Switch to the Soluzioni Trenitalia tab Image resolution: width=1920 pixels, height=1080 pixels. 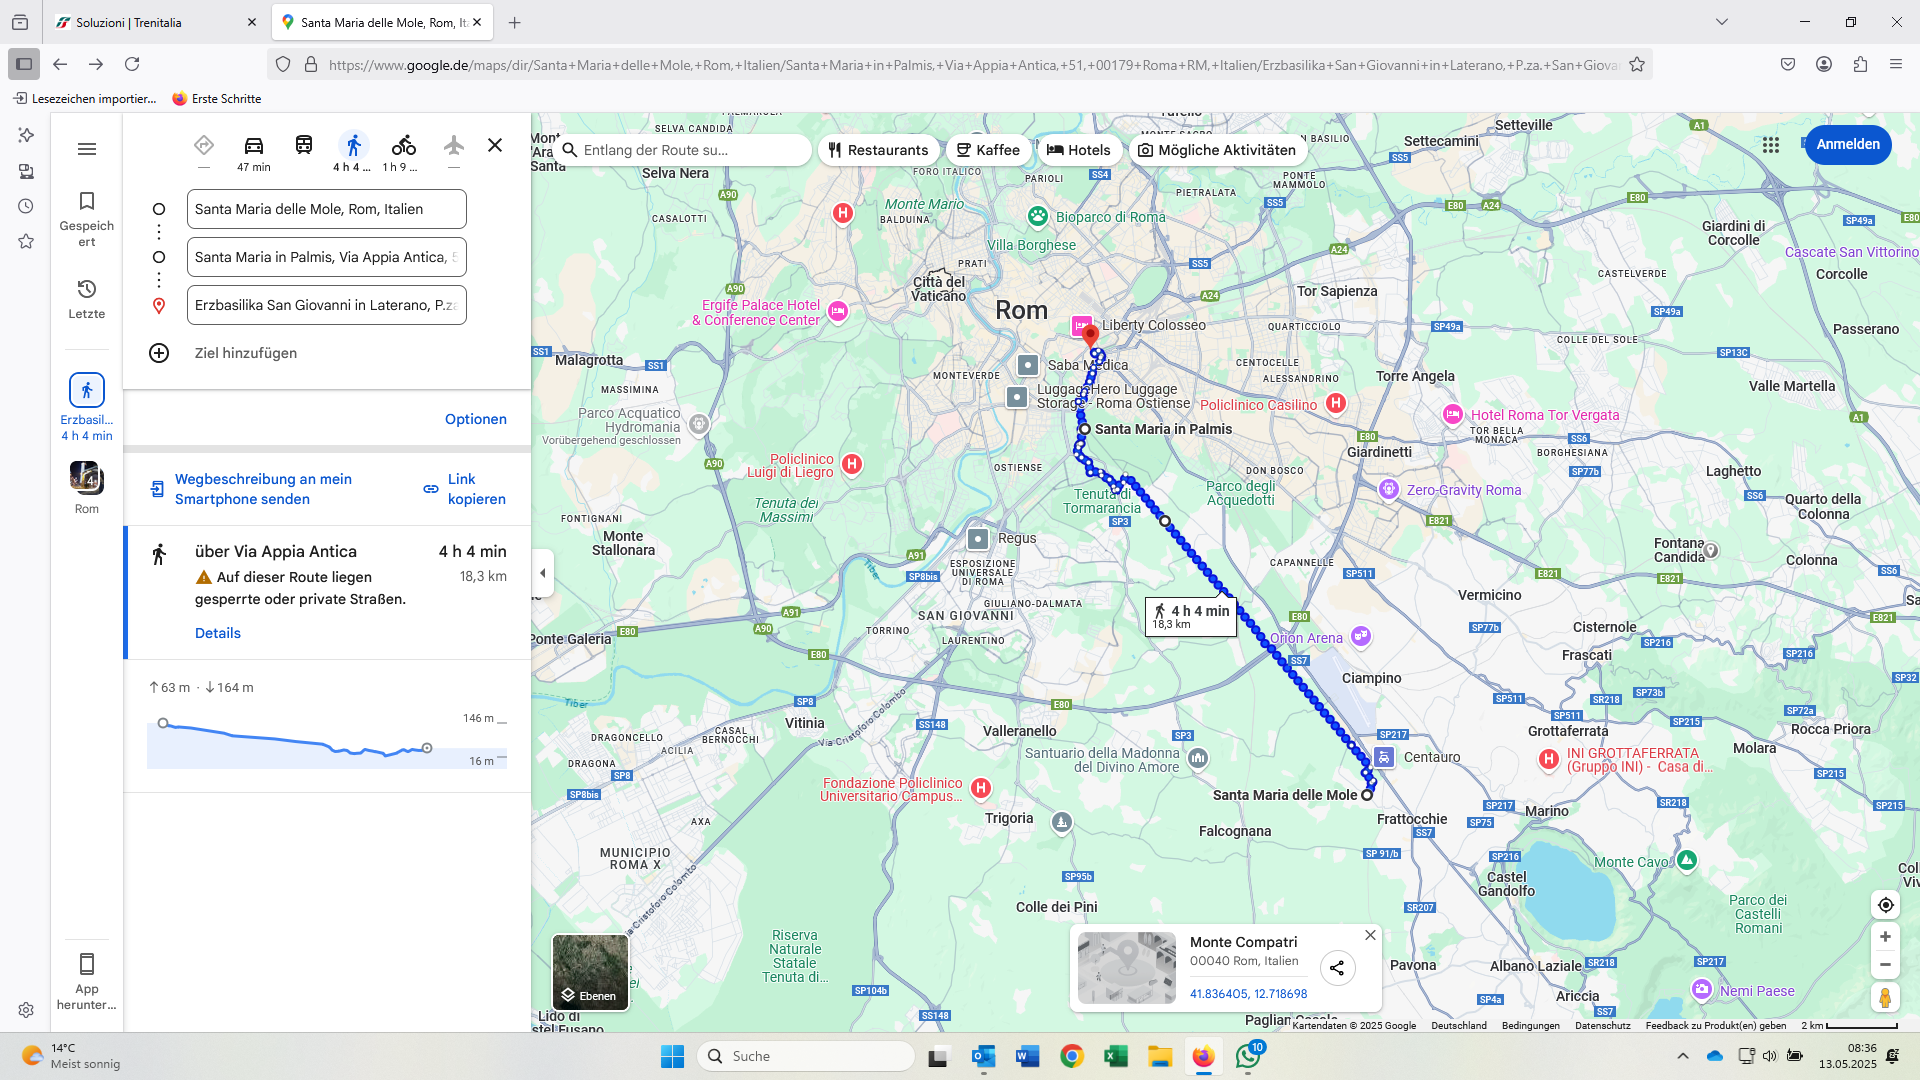[x=154, y=22]
